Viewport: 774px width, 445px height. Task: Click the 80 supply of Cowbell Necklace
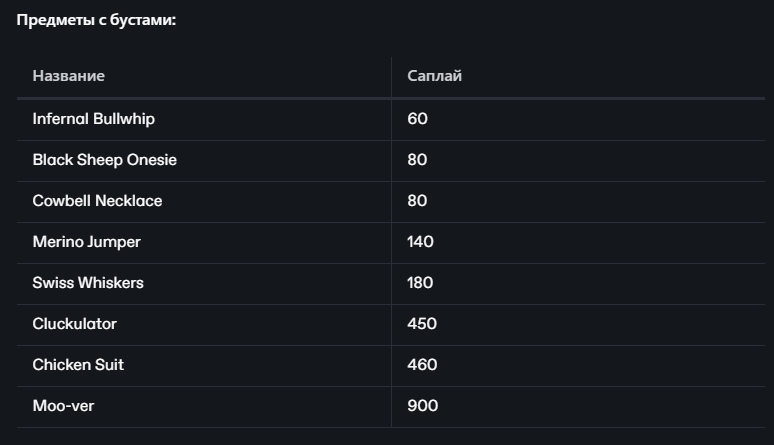418,201
